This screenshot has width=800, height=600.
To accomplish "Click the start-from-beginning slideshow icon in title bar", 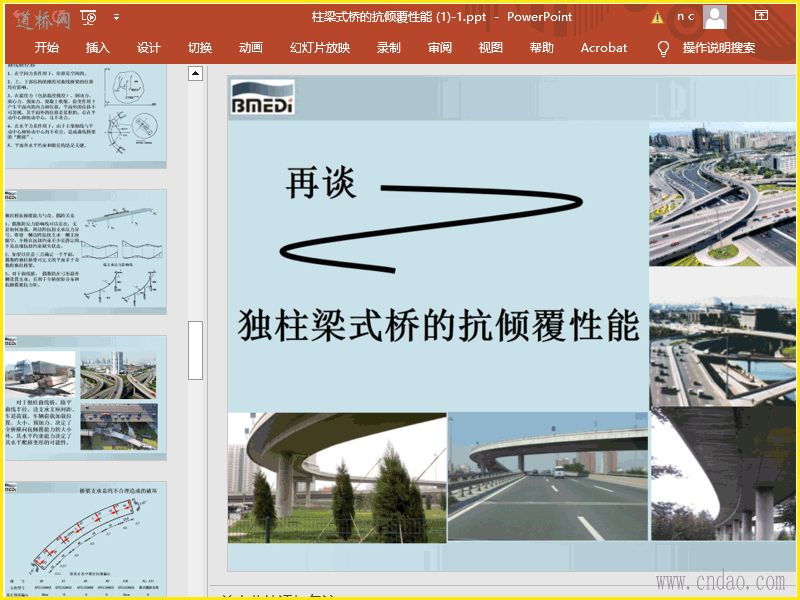I will (89, 17).
